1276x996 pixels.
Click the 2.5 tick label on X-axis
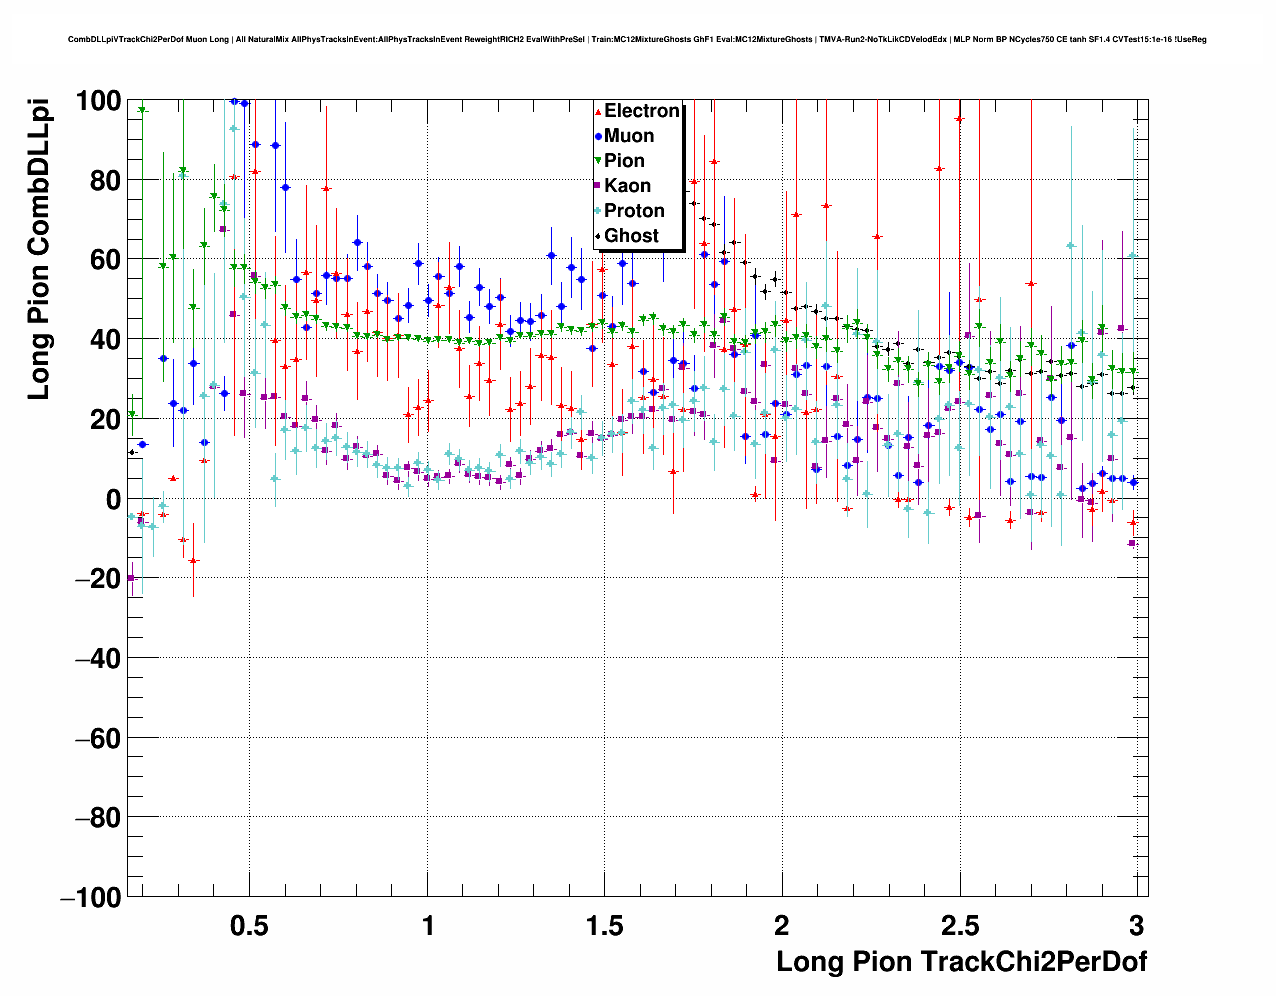[x=959, y=925]
